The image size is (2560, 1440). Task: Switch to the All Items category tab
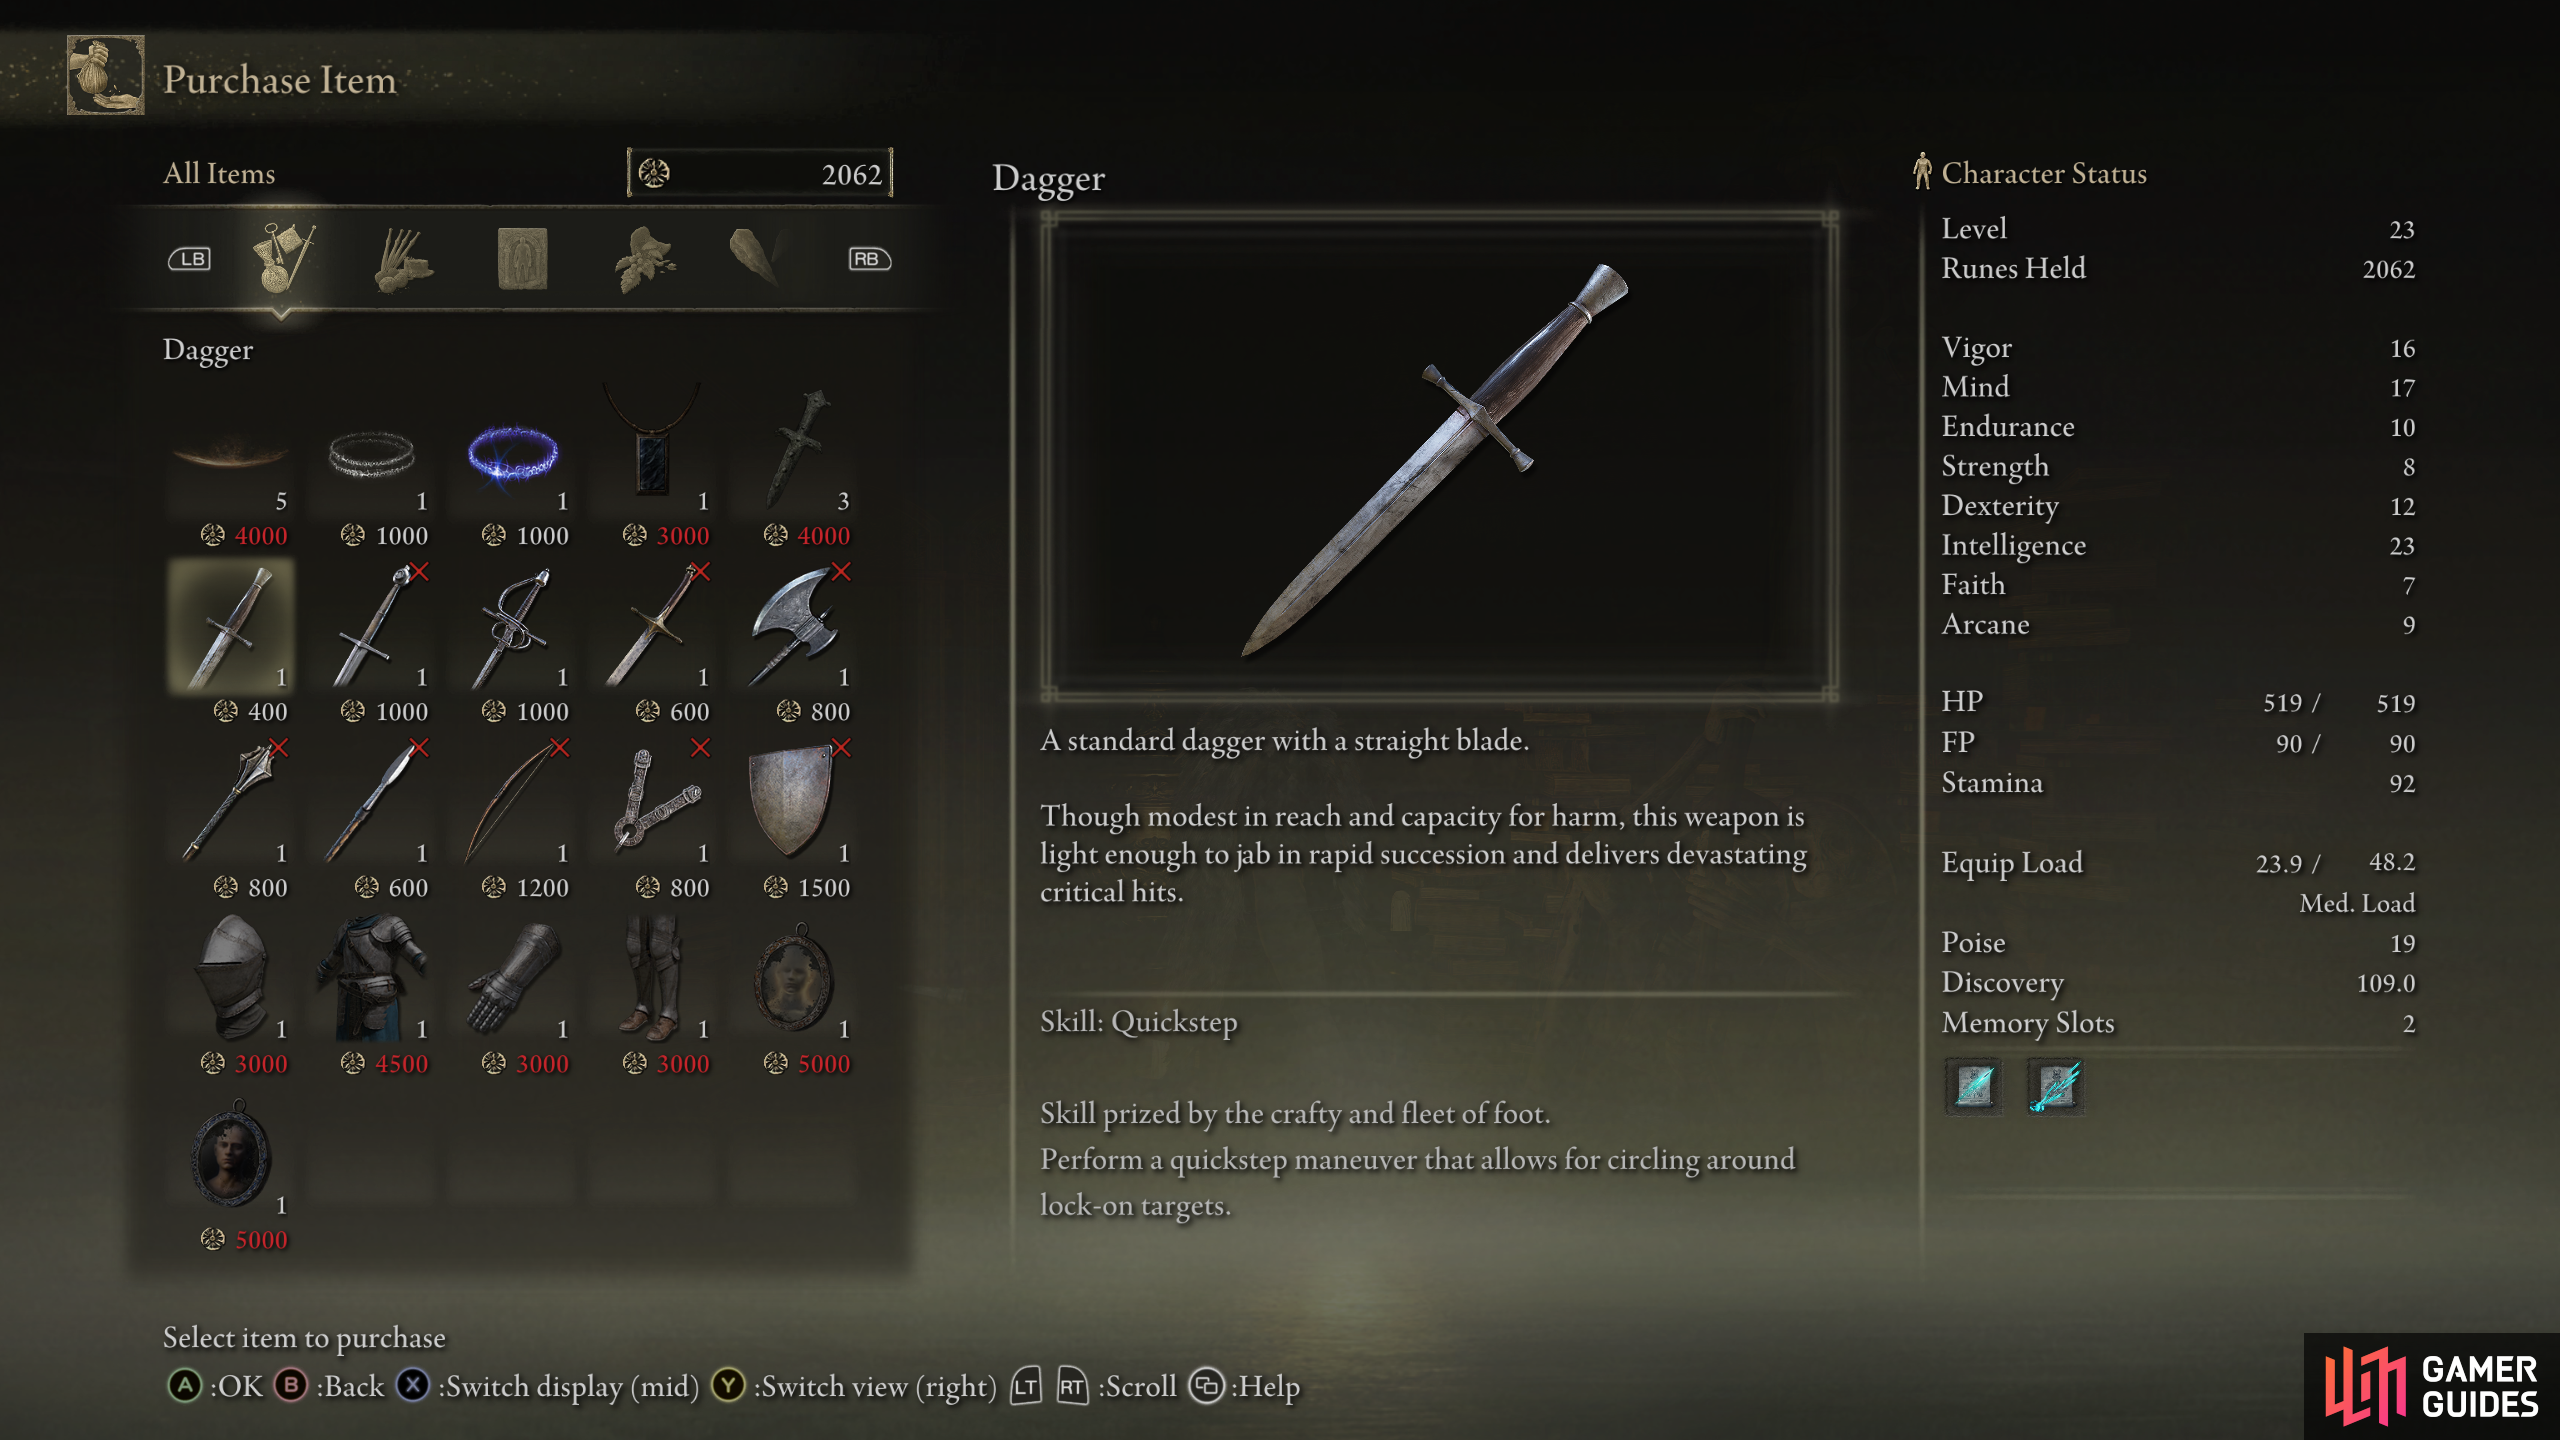(x=283, y=258)
